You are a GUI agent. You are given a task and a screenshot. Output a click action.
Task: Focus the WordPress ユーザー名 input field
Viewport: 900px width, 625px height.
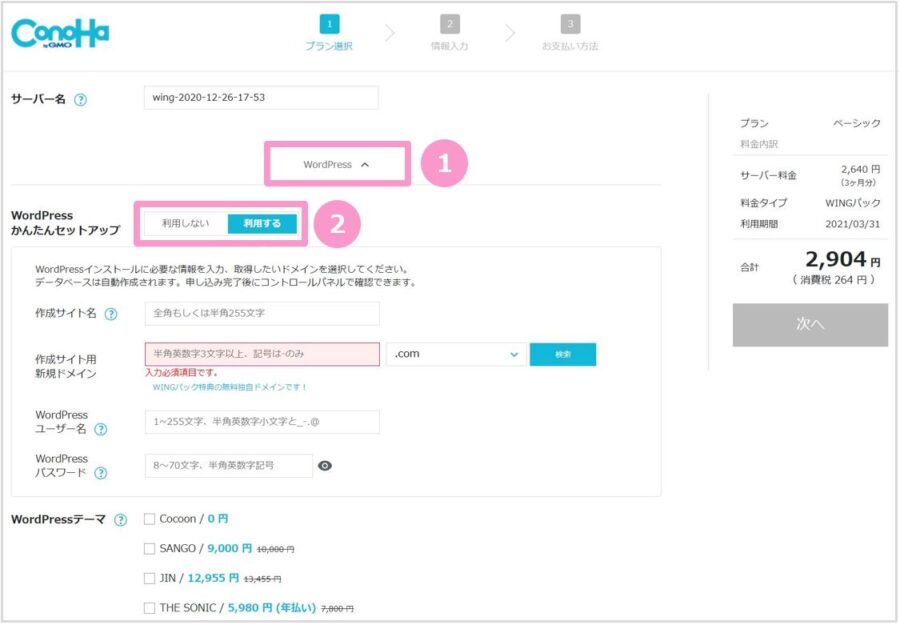262,422
